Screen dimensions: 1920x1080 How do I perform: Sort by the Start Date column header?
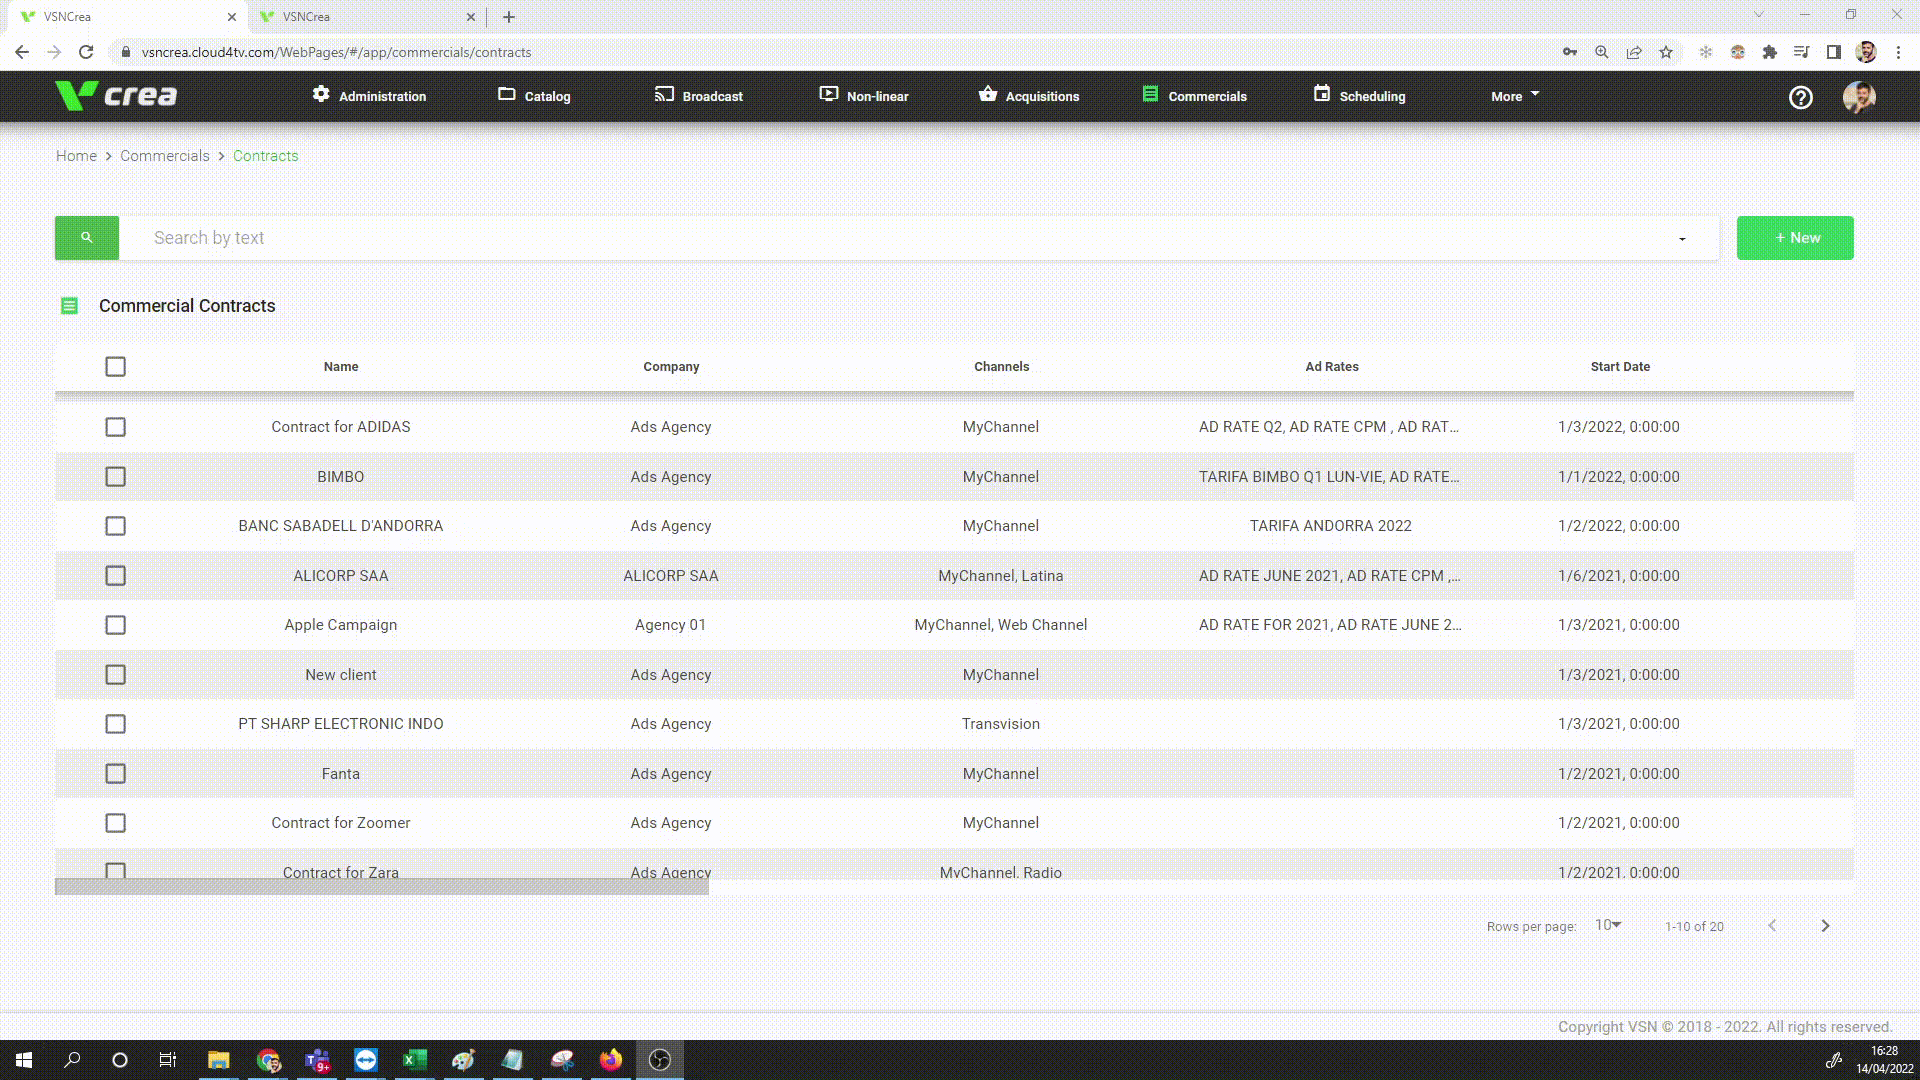1620,367
